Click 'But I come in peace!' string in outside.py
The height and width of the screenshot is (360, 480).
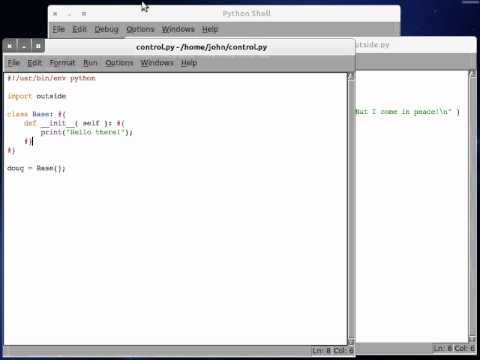point(403,112)
